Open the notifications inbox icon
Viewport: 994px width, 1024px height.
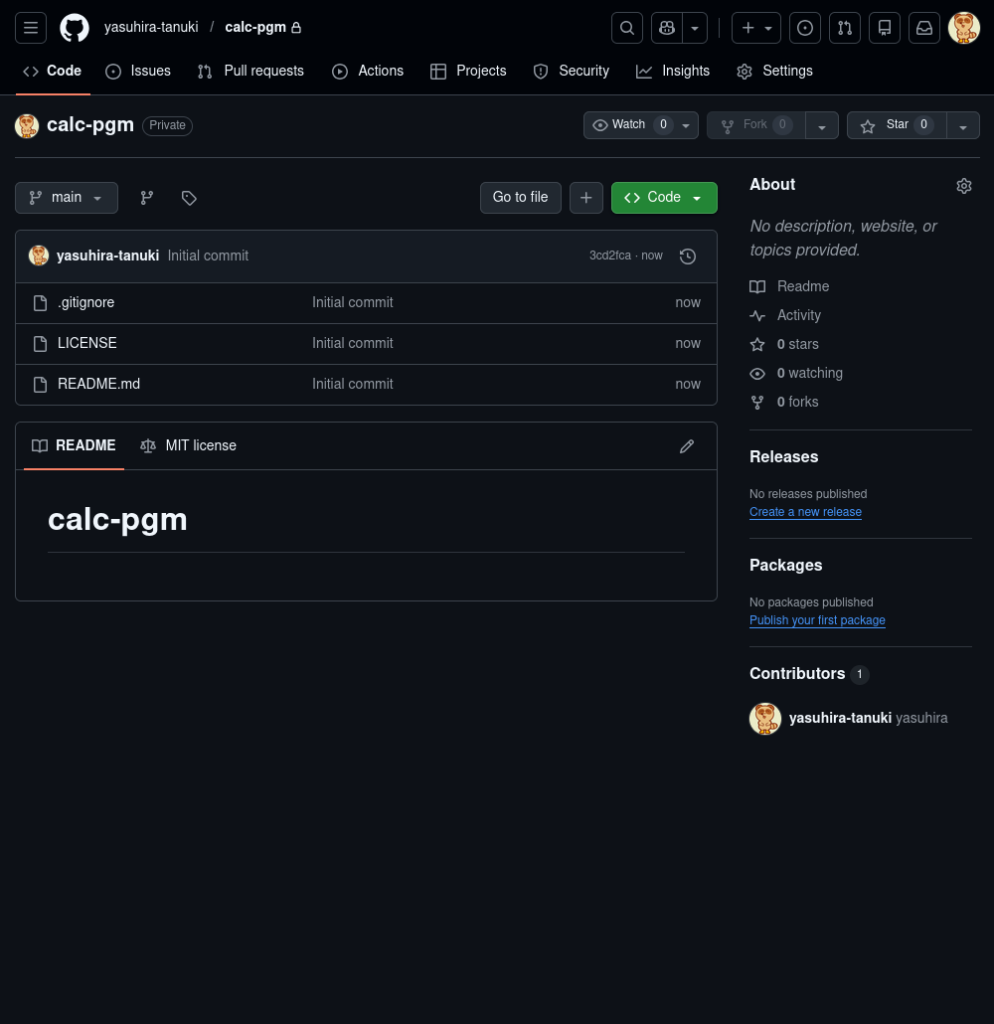[924, 28]
